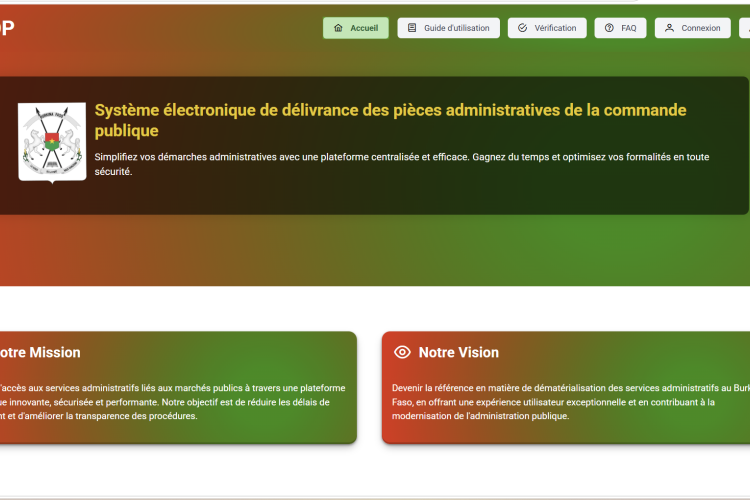This screenshot has width=750, height=500.
Task: Go to the Connexion login text
Action: click(701, 28)
